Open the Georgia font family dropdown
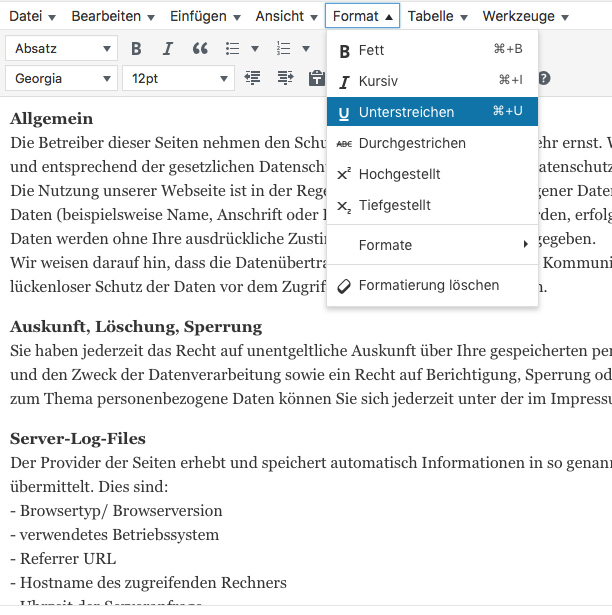Screen dimensions: 612x615 point(62,78)
